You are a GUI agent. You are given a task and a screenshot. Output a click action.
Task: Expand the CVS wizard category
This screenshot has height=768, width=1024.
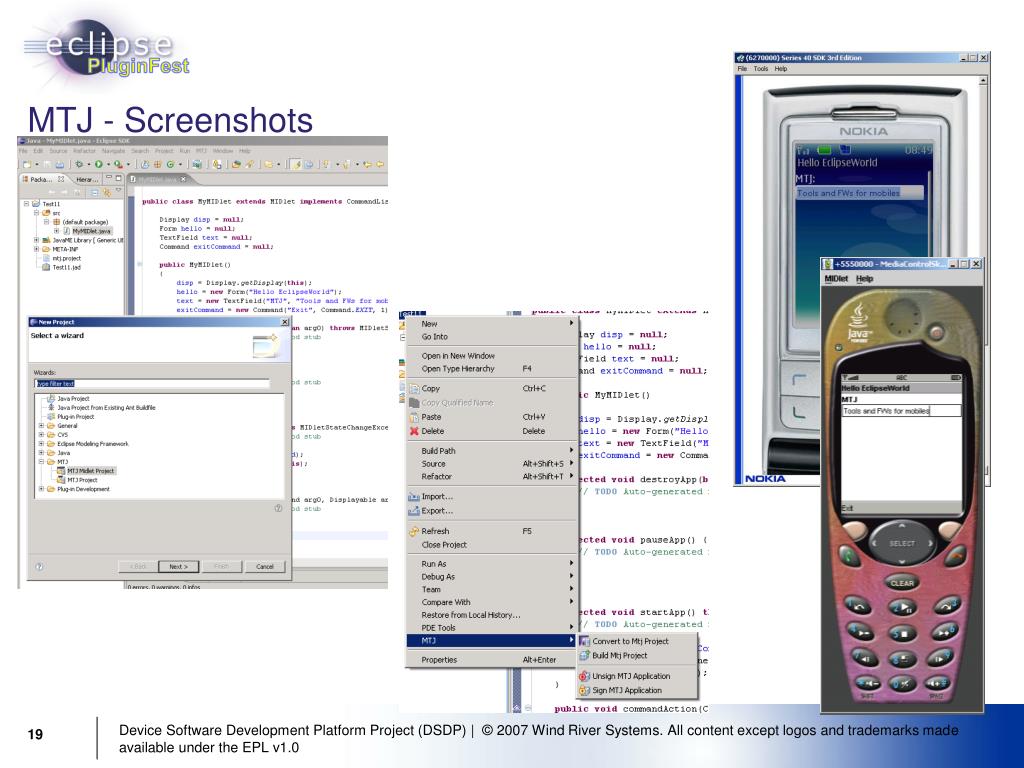coord(41,435)
